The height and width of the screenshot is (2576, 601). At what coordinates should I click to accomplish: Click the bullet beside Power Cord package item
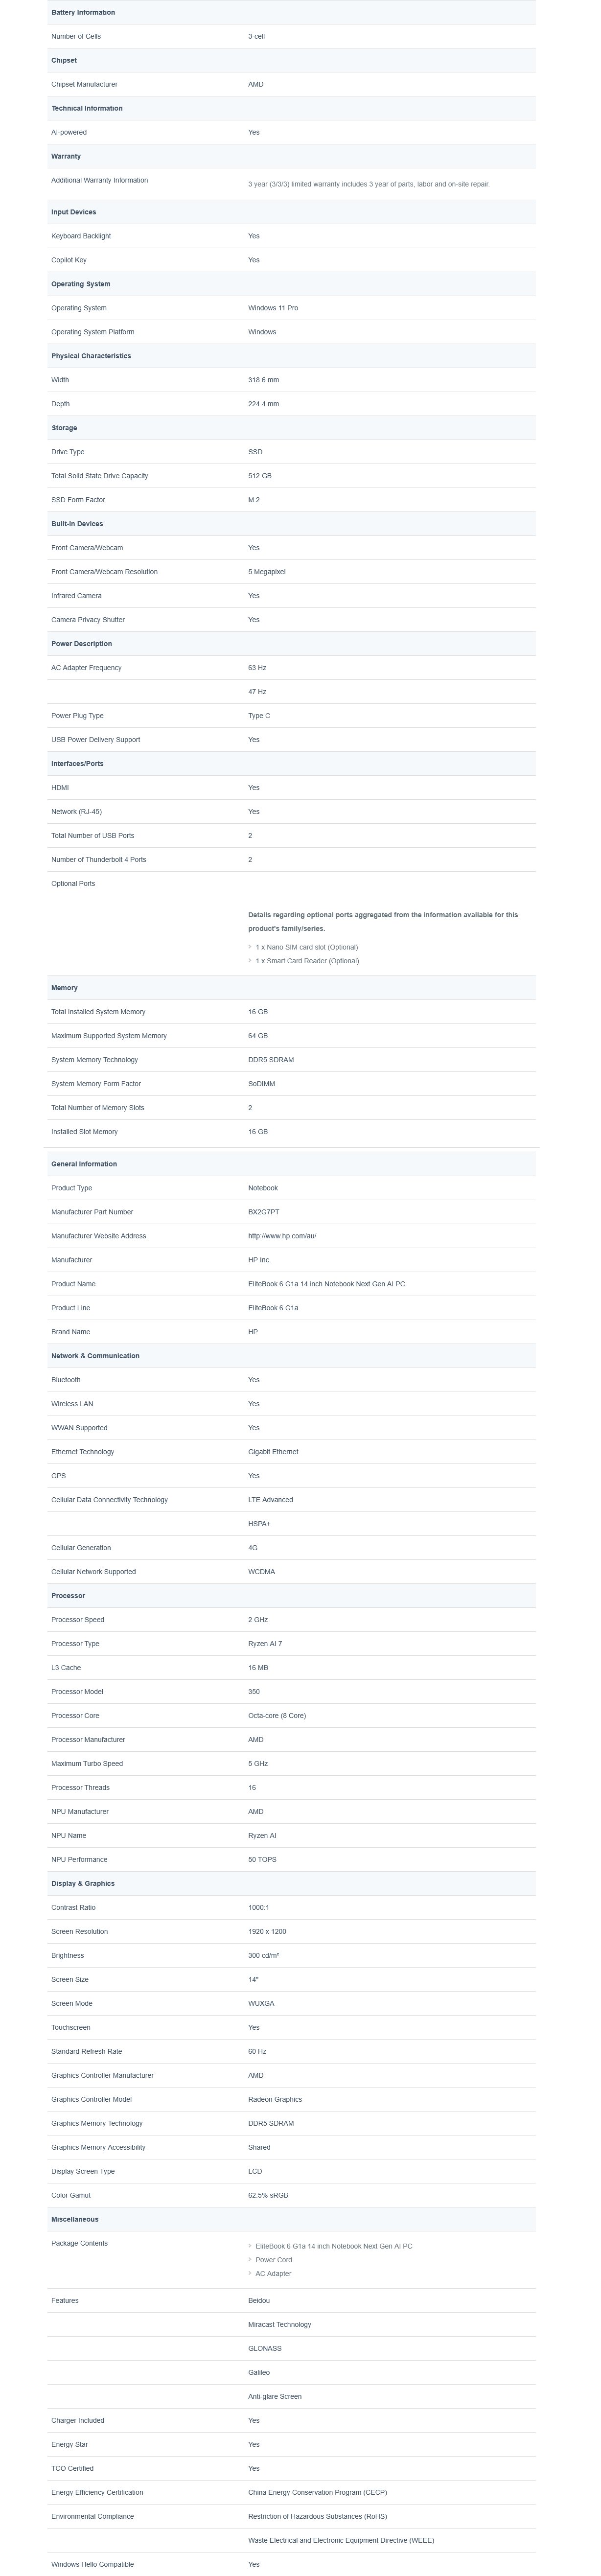tap(250, 2260)
